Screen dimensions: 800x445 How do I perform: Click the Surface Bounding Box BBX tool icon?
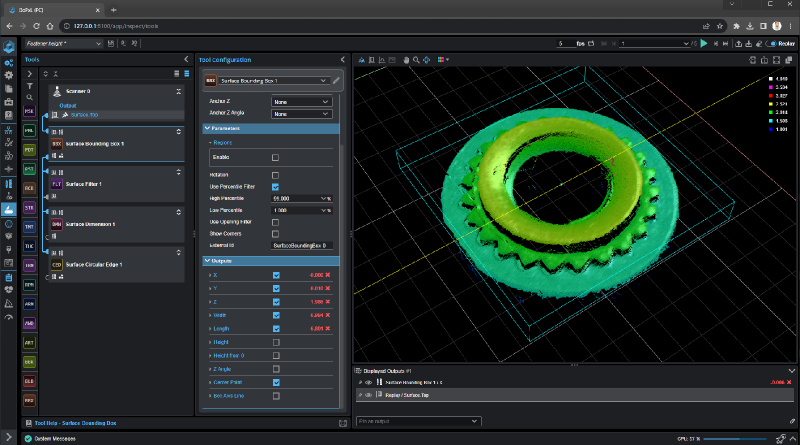pyautogui.click(x=57, y=143)
